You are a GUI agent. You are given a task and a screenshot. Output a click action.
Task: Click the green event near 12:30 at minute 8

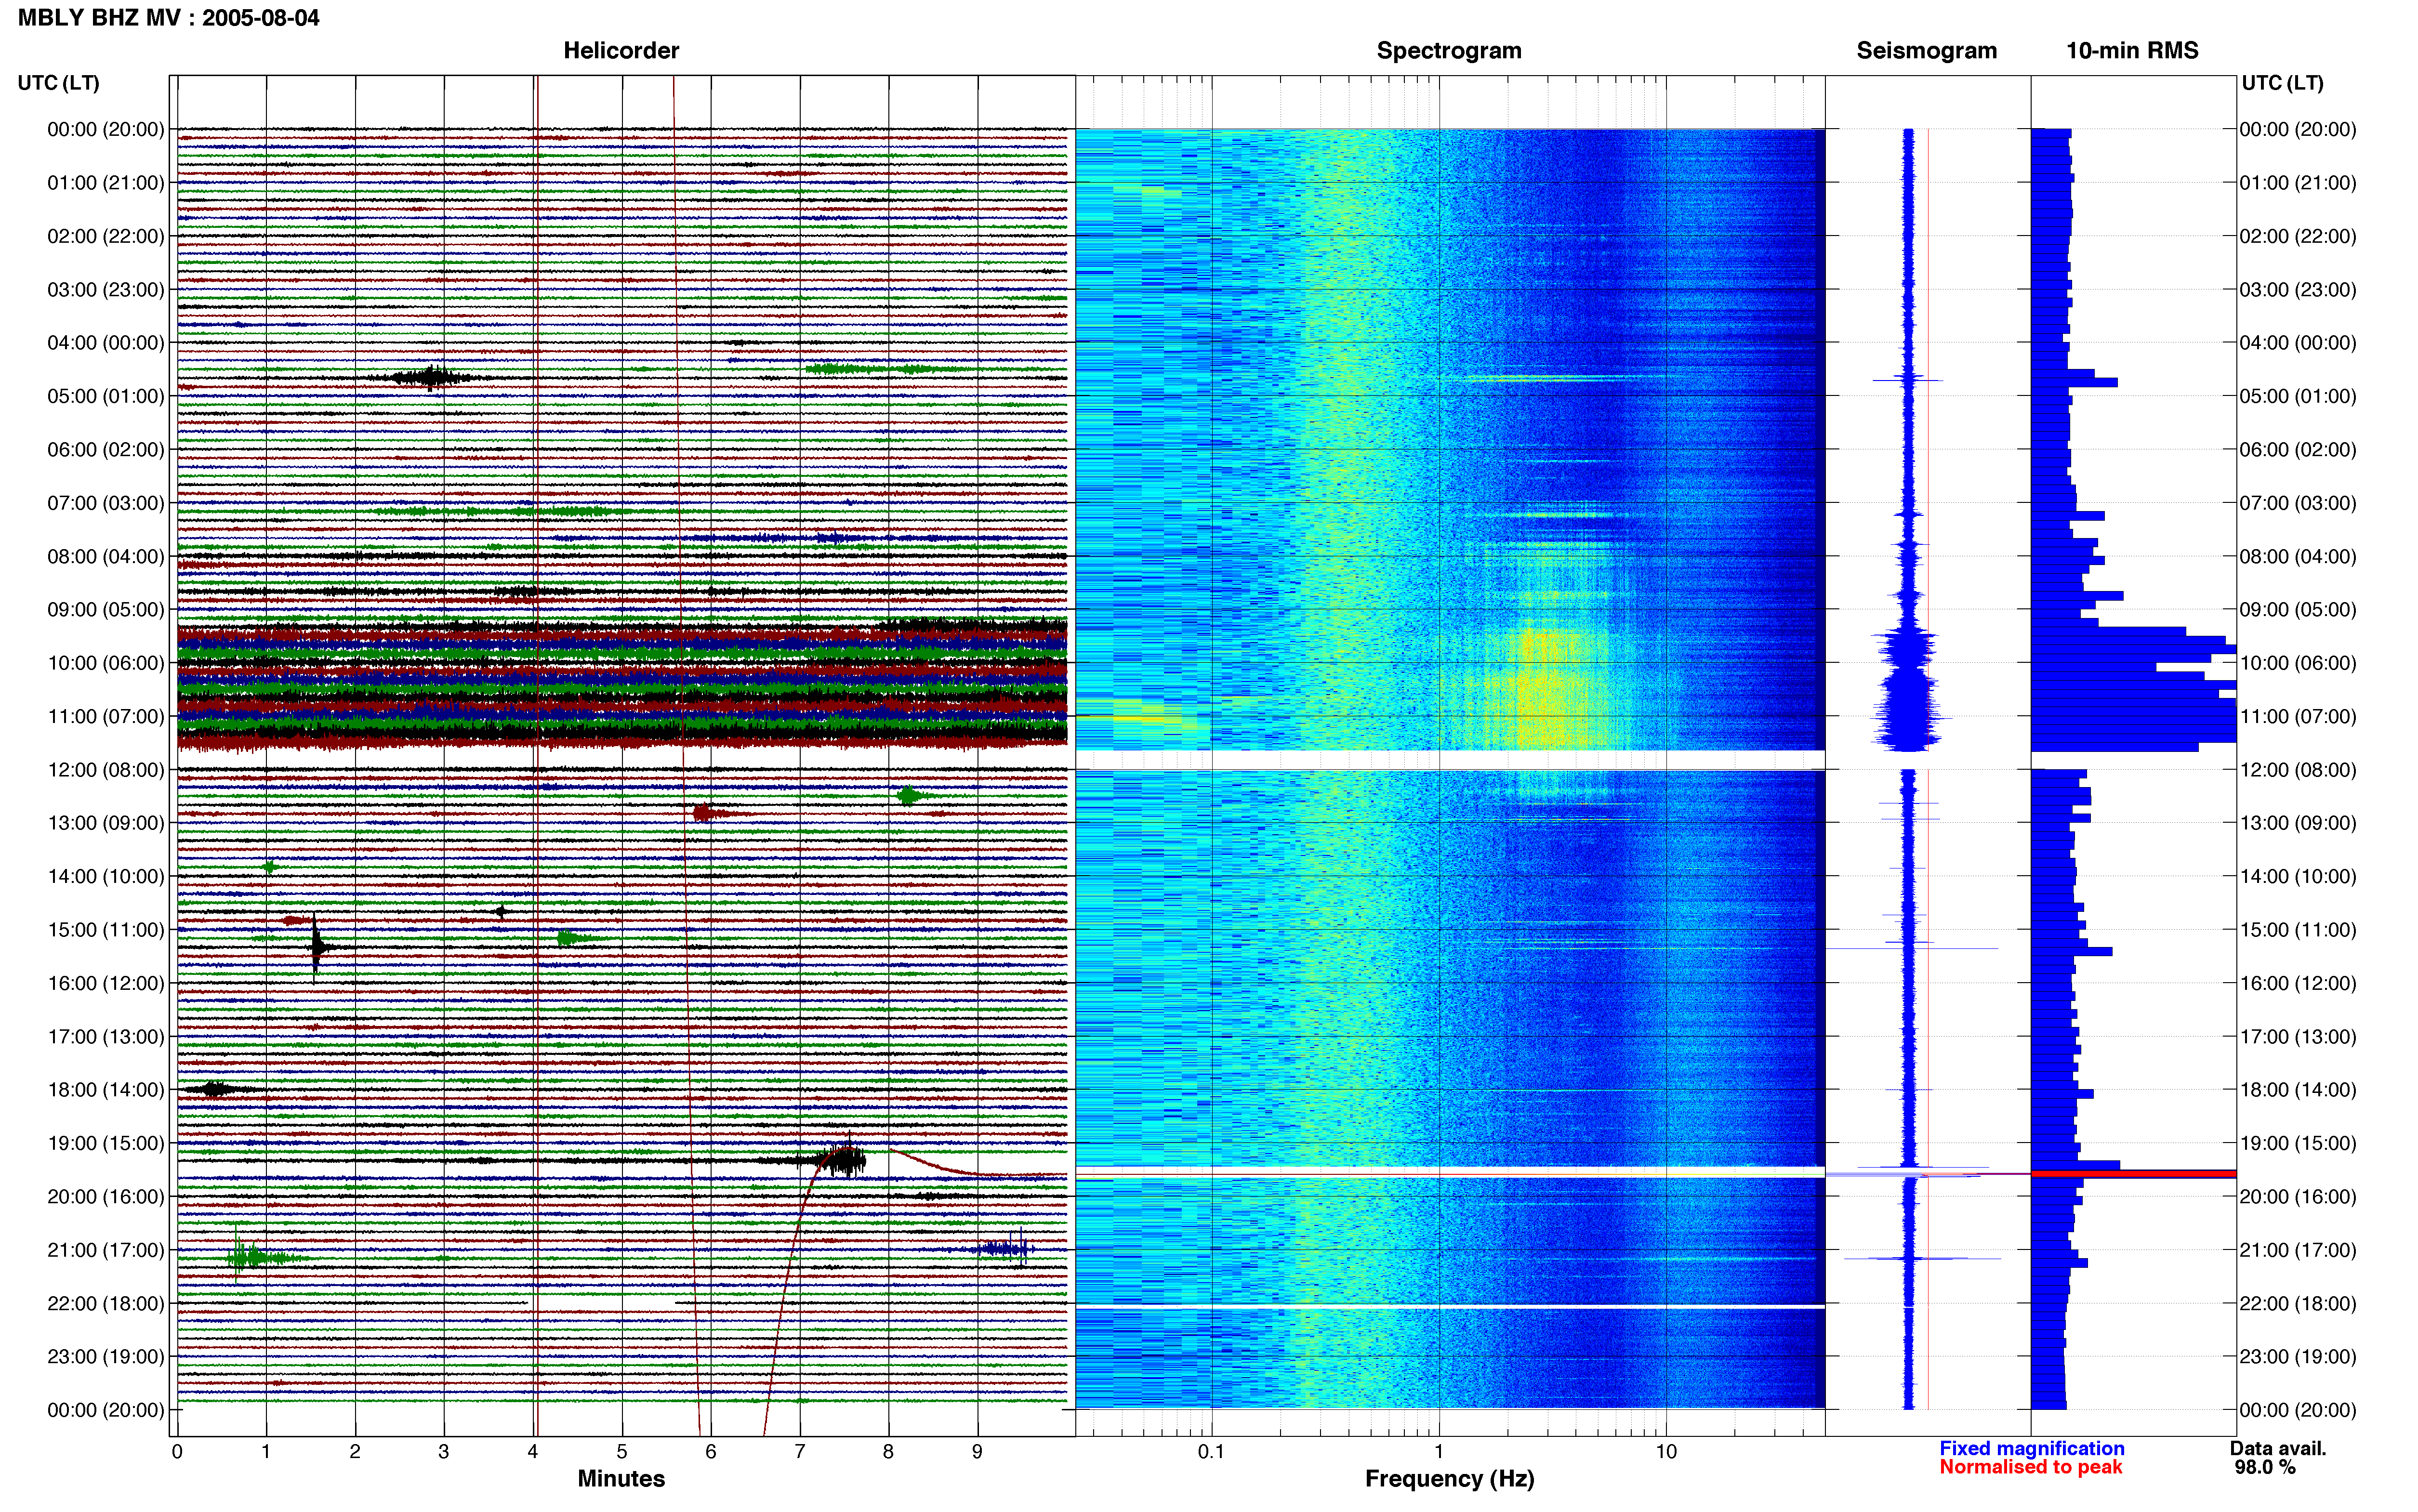pyautogui.click(x=911, y=796)
